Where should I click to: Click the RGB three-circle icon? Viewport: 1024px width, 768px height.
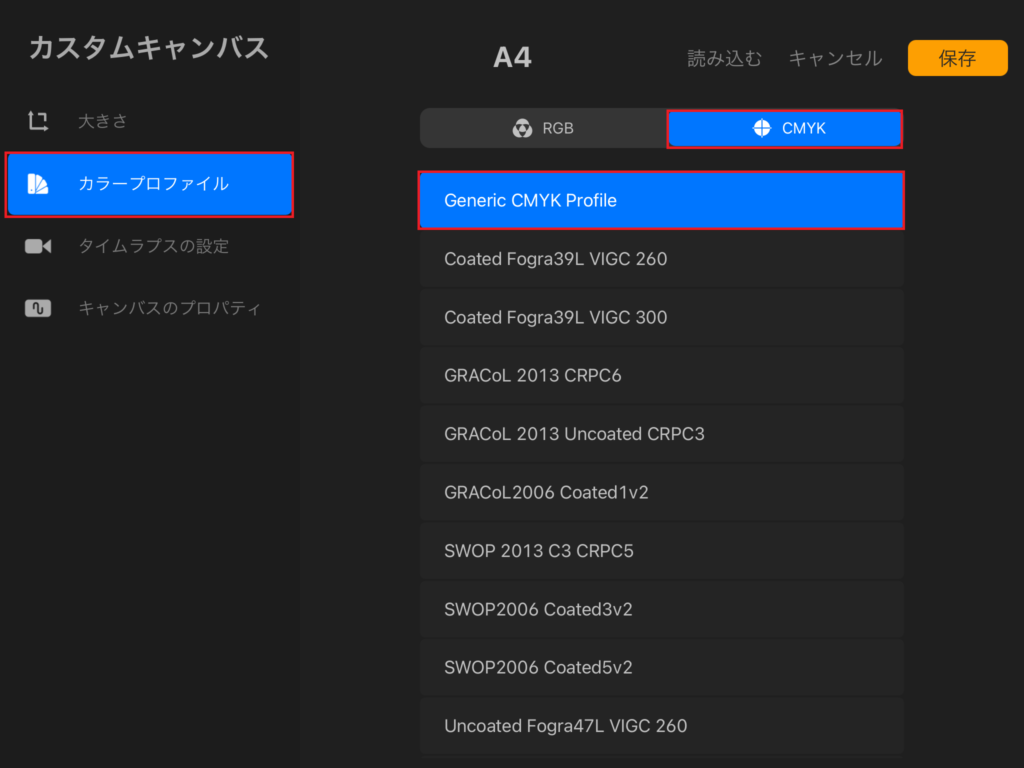[x=522, y=128]
